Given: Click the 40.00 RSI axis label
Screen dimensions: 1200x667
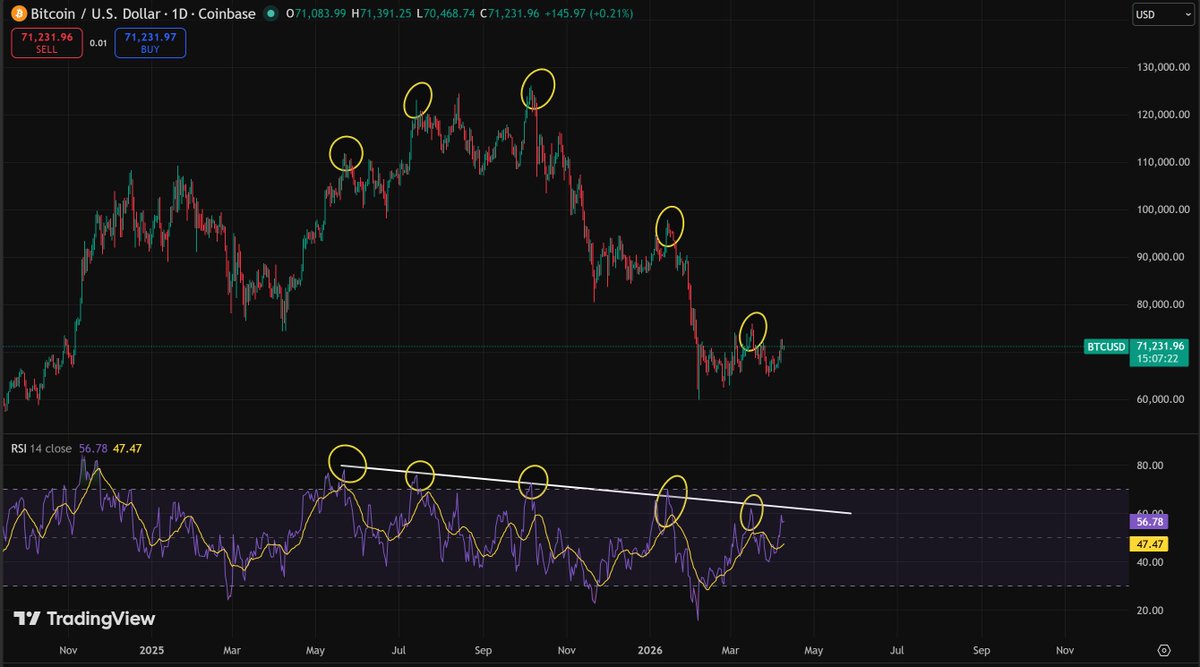Looking at the screenshot, I should pyautogui.click(x=1150, y=562).
